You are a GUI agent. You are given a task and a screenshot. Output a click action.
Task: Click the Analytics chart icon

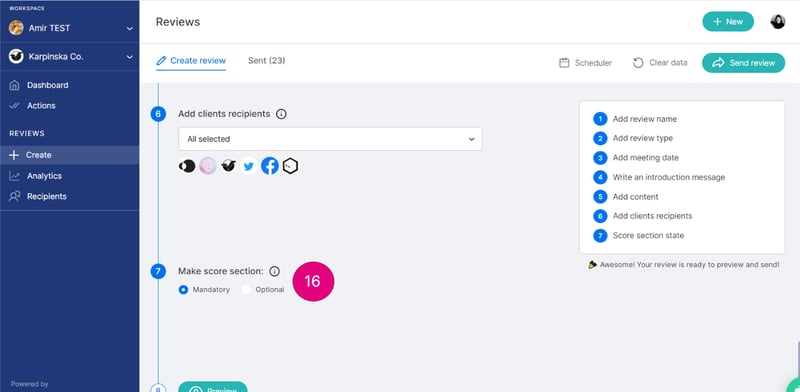[x=14, y=176]
